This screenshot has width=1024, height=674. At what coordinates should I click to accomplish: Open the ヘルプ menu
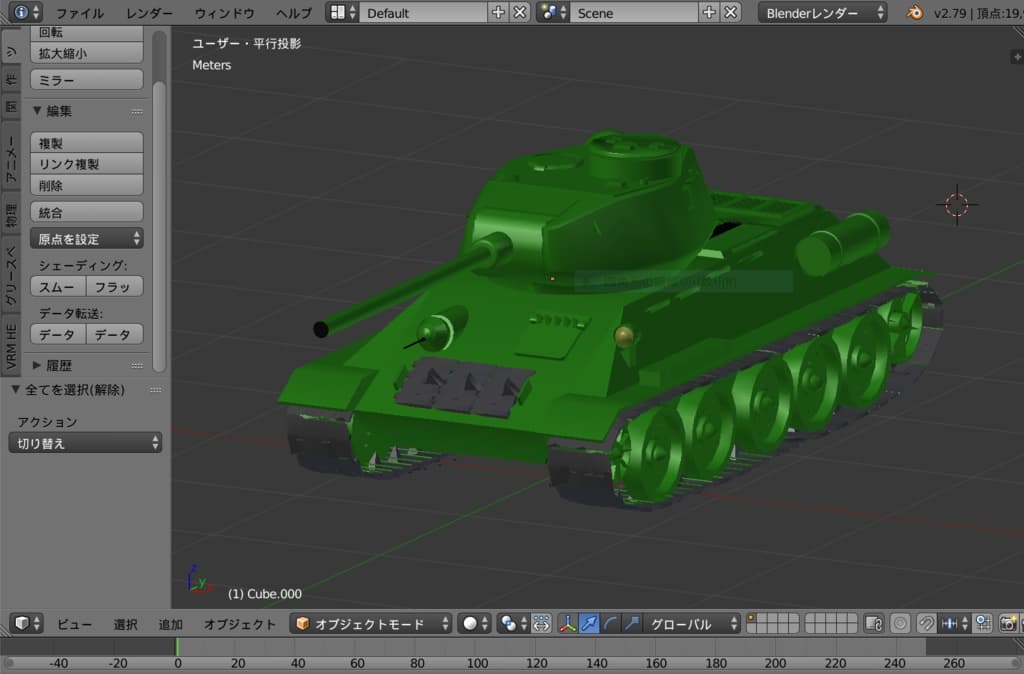294,13
